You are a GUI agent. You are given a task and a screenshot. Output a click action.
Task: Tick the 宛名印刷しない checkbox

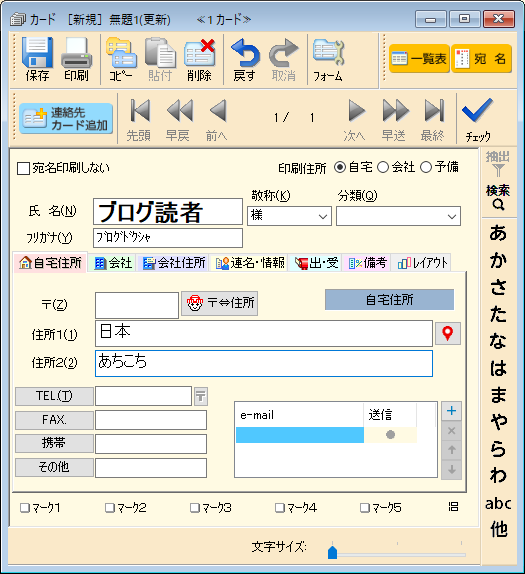point(23,169)
